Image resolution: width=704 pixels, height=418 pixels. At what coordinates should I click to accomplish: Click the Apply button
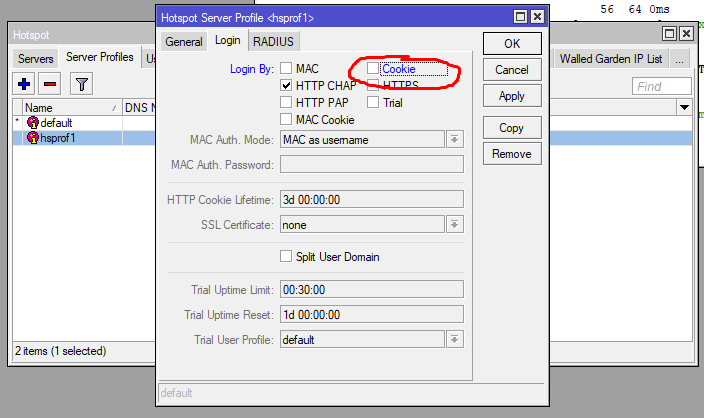tap(511, 97)
